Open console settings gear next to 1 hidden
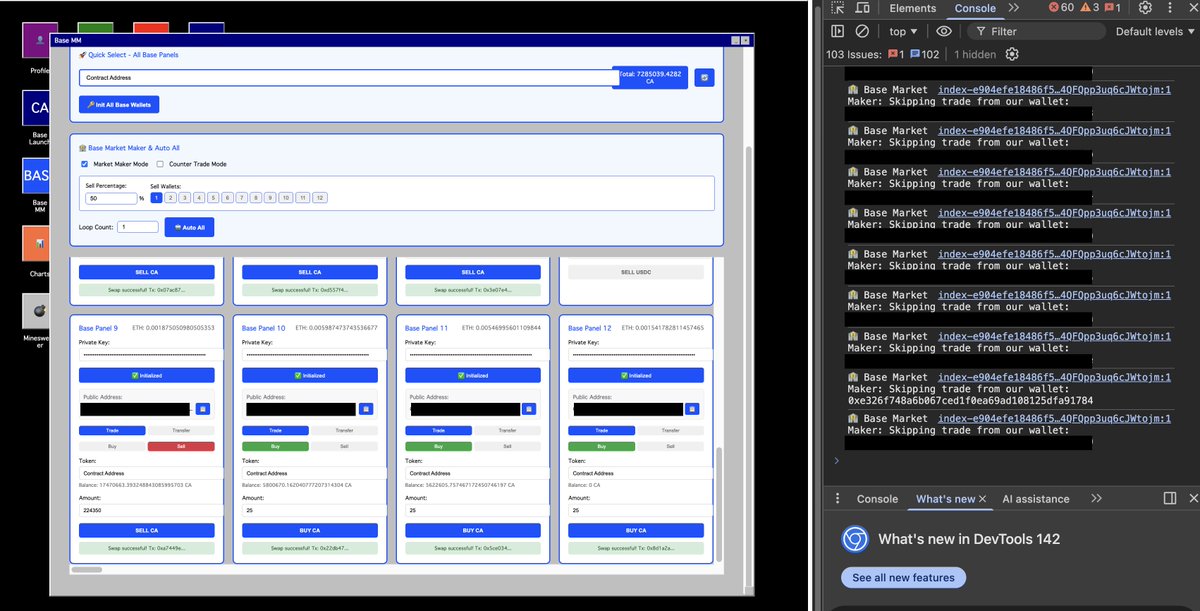This screenshot has height=611, width=1200. point(1012,54)
